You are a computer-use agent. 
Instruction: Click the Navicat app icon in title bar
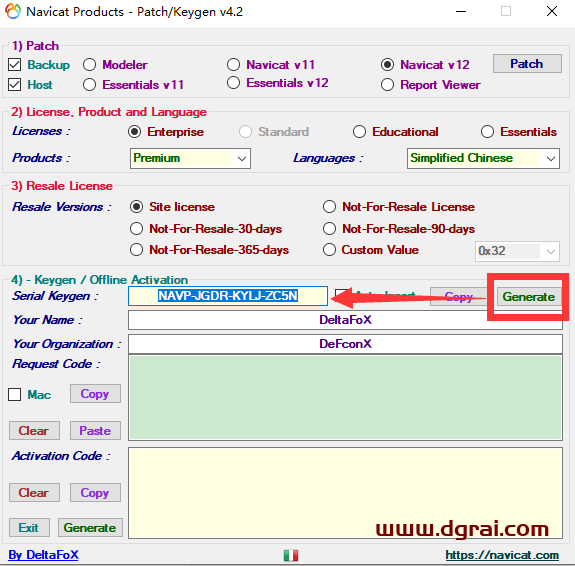(x=13, y=11)
